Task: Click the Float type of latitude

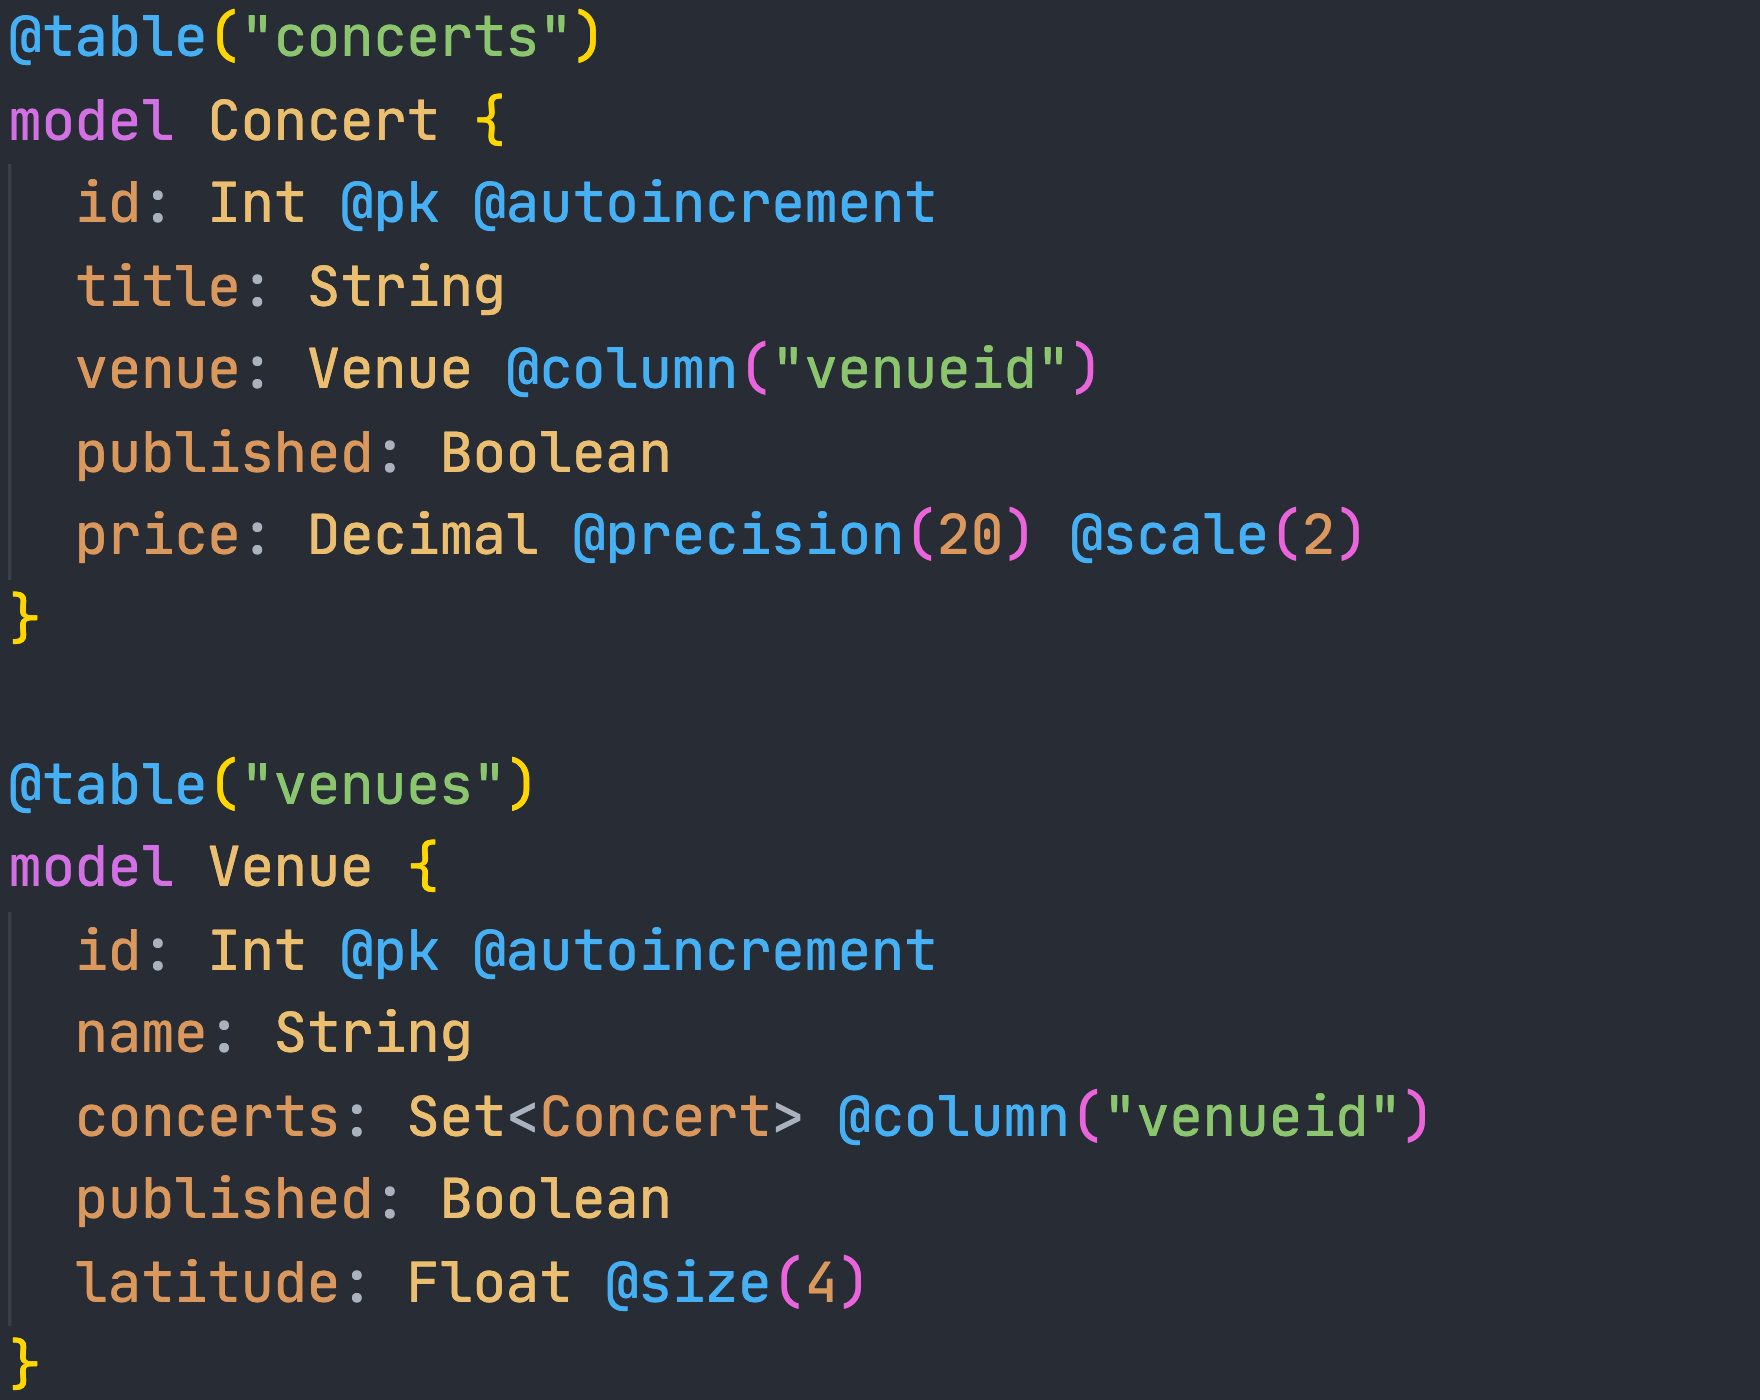Action: (489, 1283)
